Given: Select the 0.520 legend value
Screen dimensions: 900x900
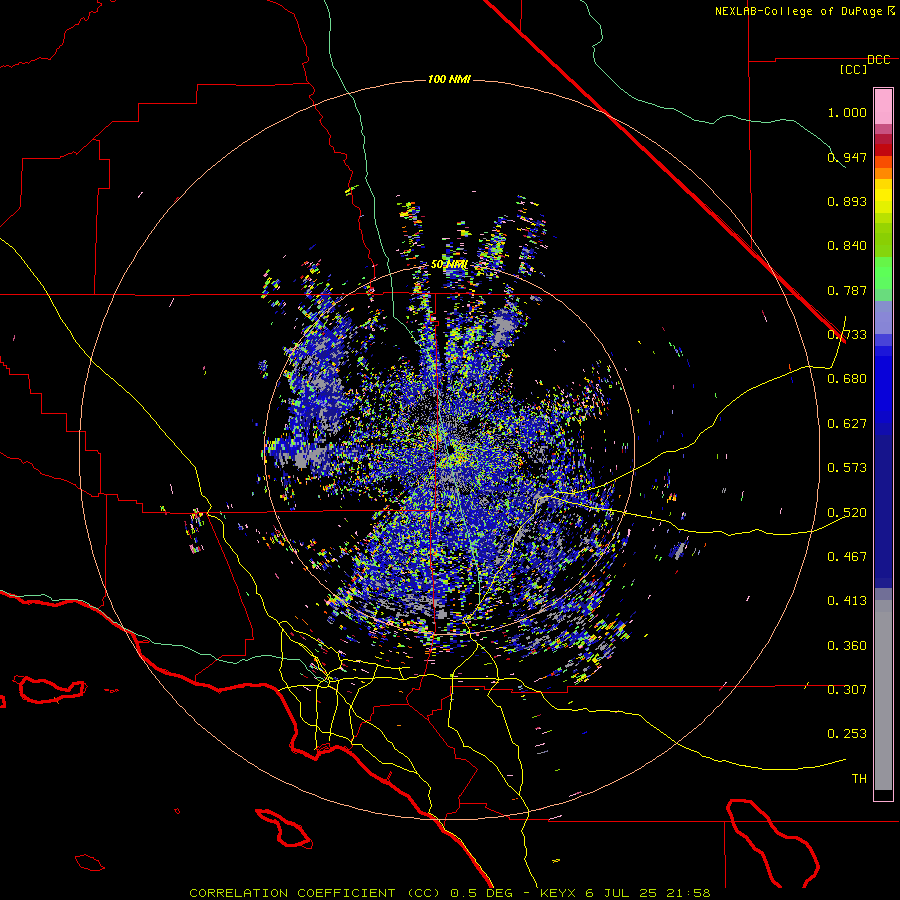Looking at the screenshot, I should coord(847,513).
